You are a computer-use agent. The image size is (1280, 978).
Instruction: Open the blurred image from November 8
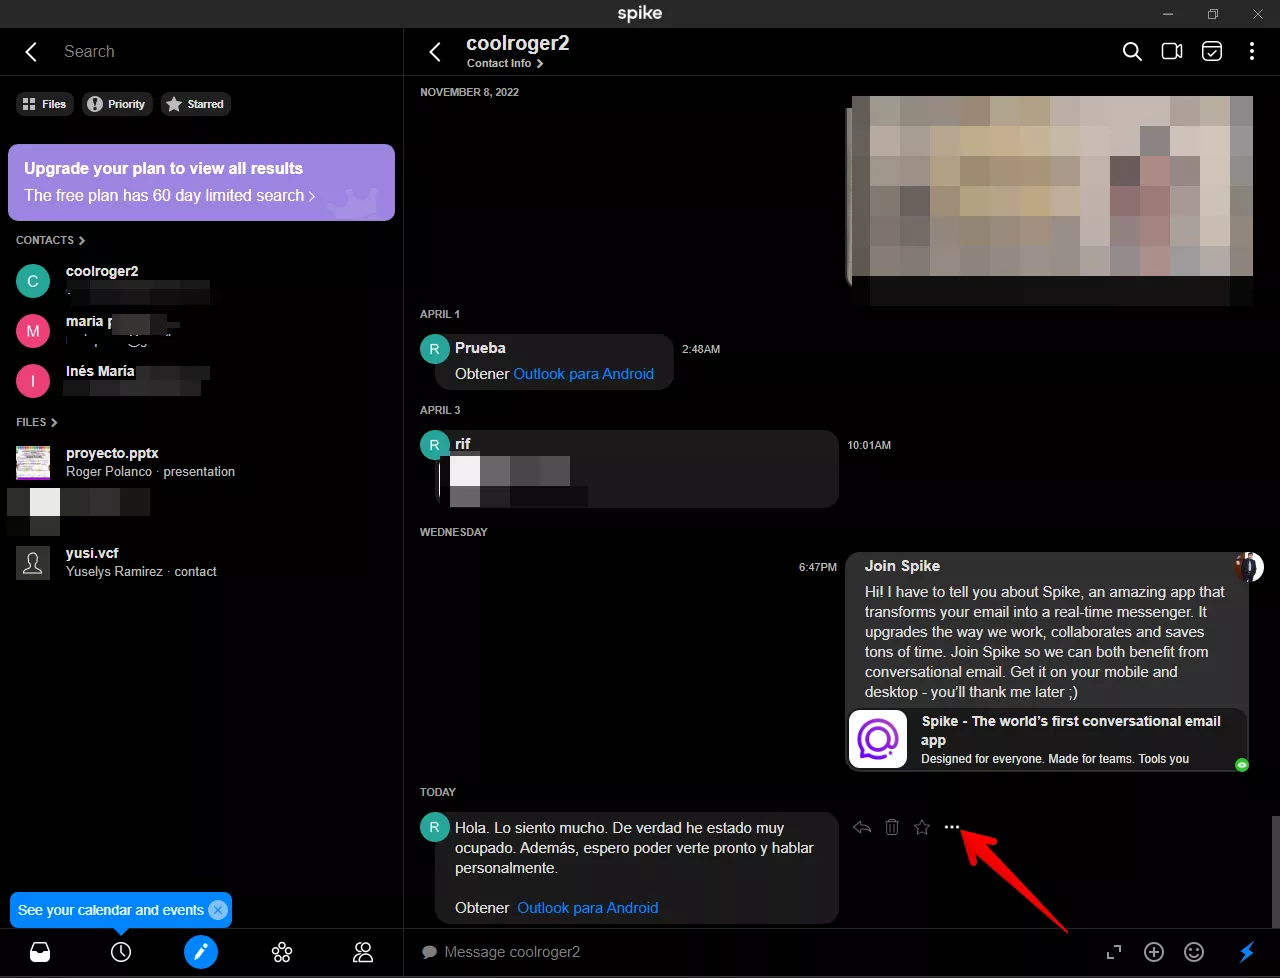click(x=1050, y=199)
